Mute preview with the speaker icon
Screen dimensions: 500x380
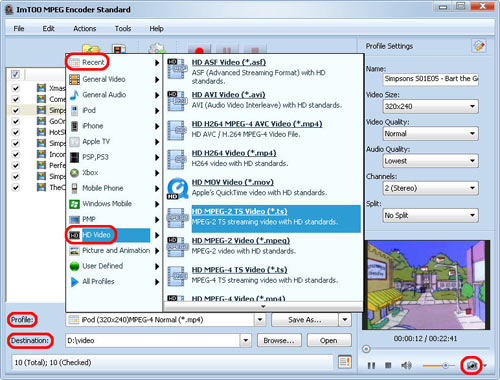click(406, 366)
